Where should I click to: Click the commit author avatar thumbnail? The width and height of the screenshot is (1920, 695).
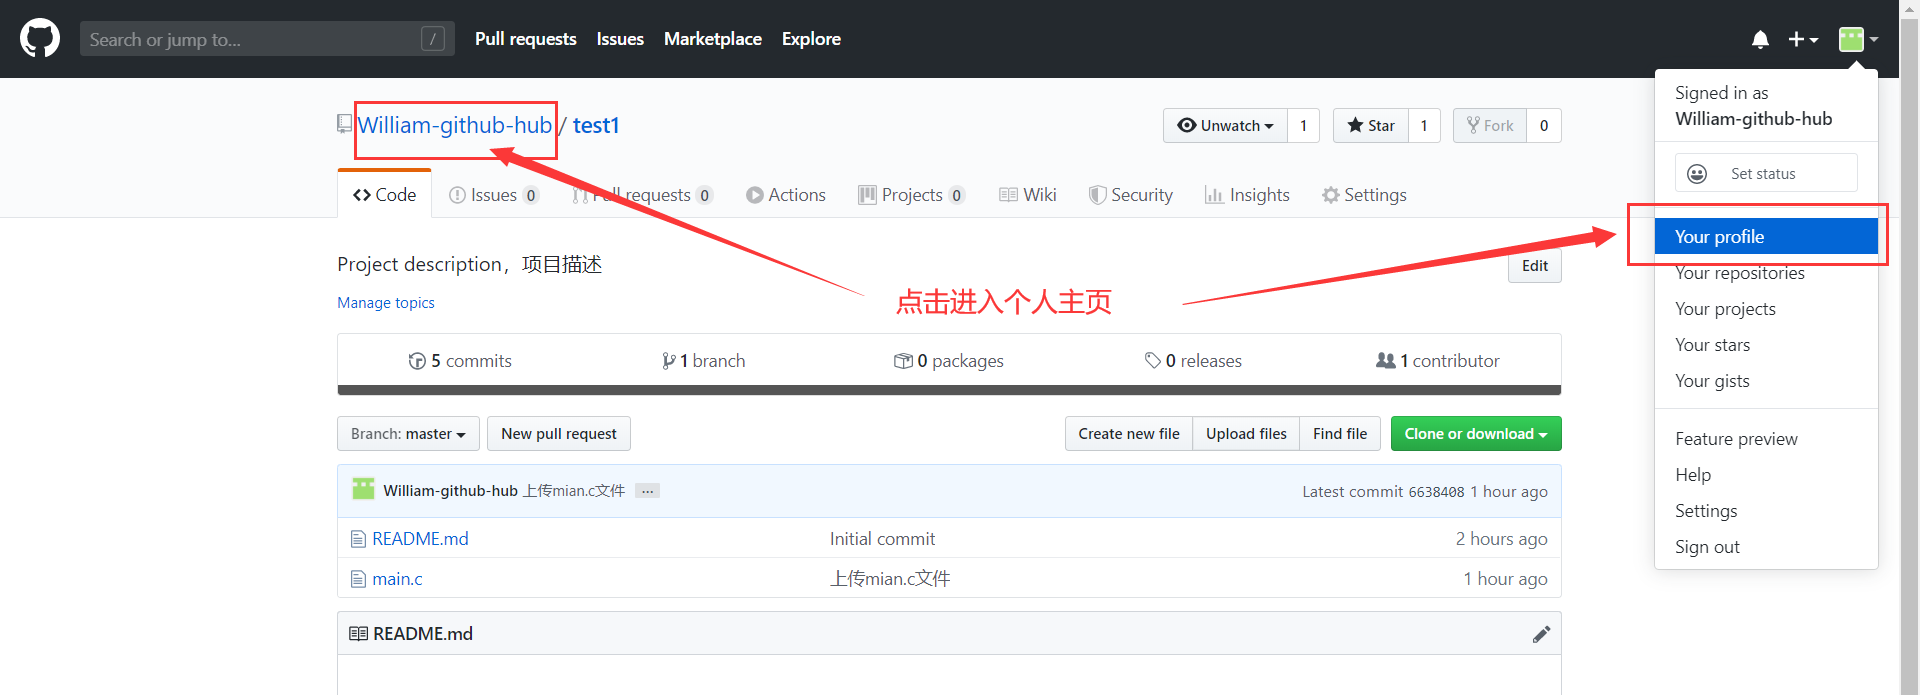coord(363,489)
